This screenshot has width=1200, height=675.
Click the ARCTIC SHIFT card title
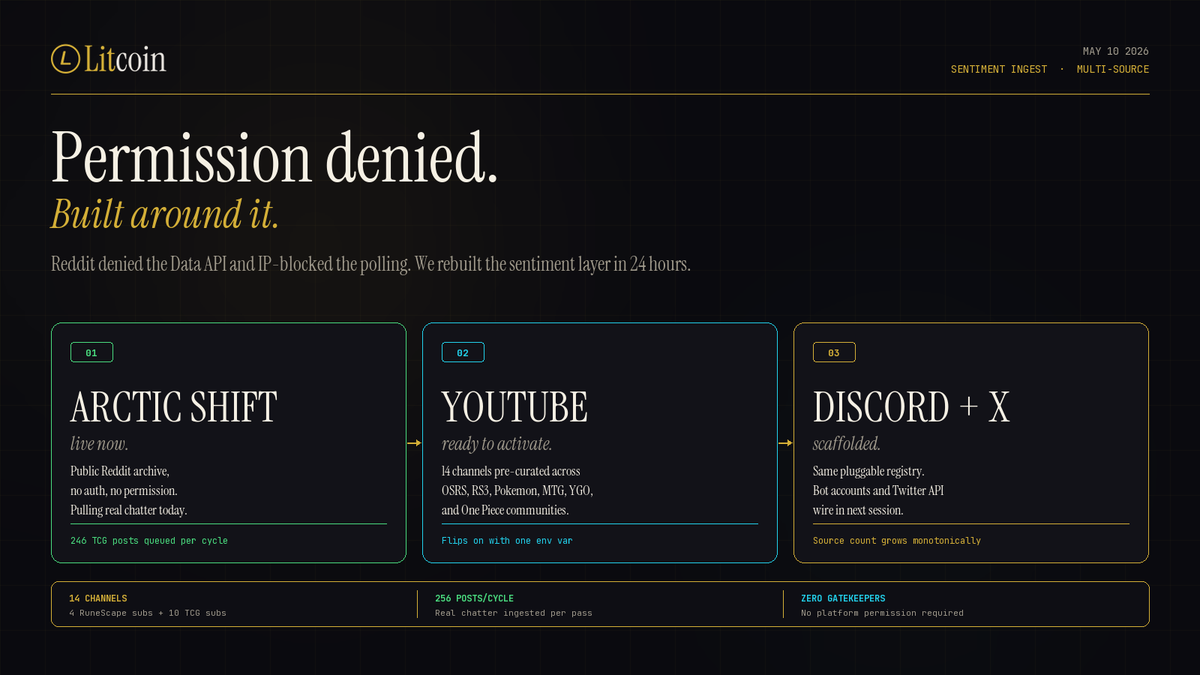click(x=174, y=407)
